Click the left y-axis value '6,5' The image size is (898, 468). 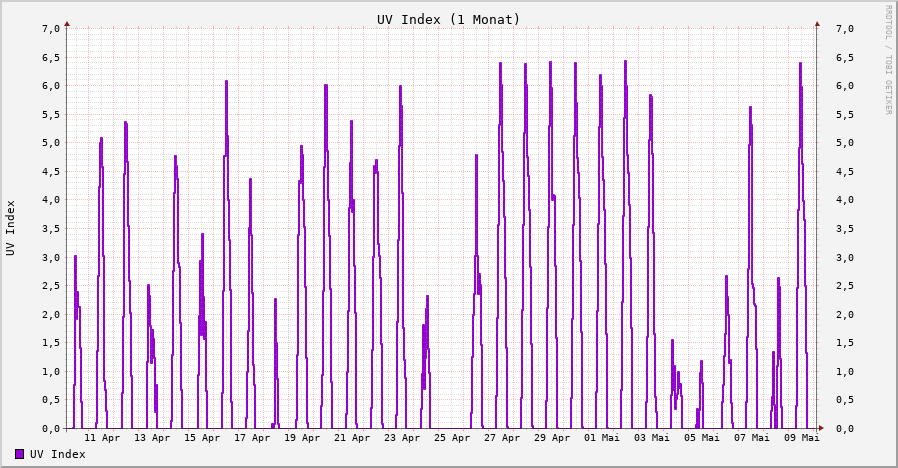click(51, 57)
